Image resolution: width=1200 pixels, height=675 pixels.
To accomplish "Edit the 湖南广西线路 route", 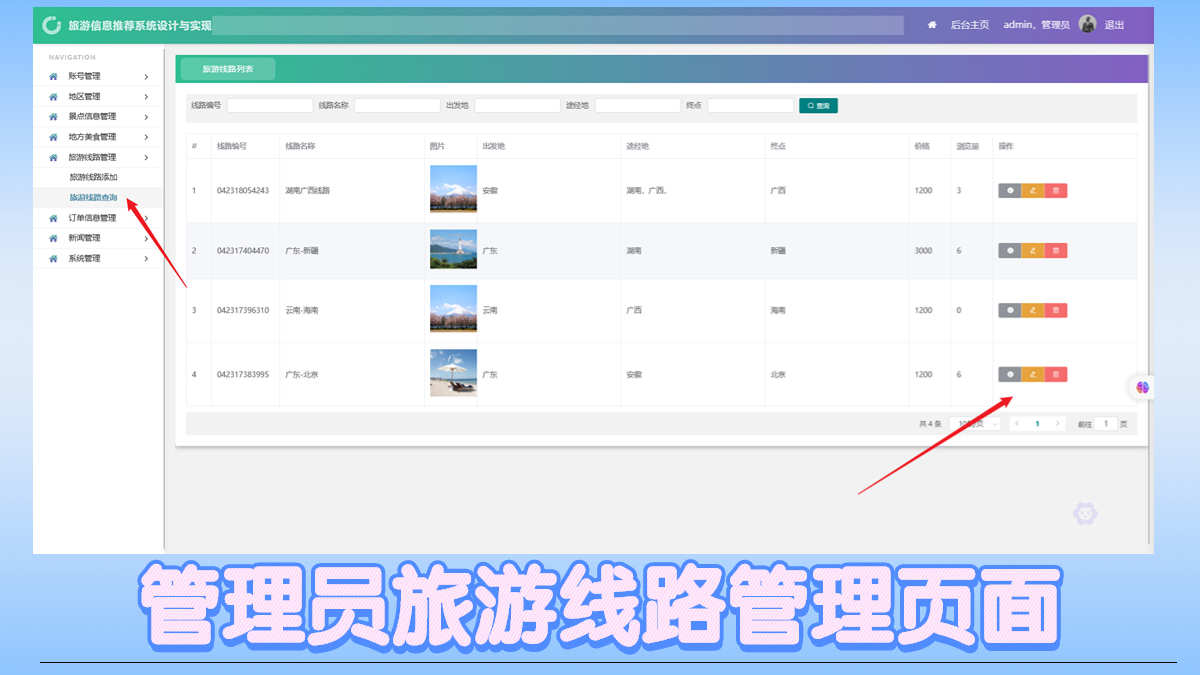I will tap(1033, 191).
